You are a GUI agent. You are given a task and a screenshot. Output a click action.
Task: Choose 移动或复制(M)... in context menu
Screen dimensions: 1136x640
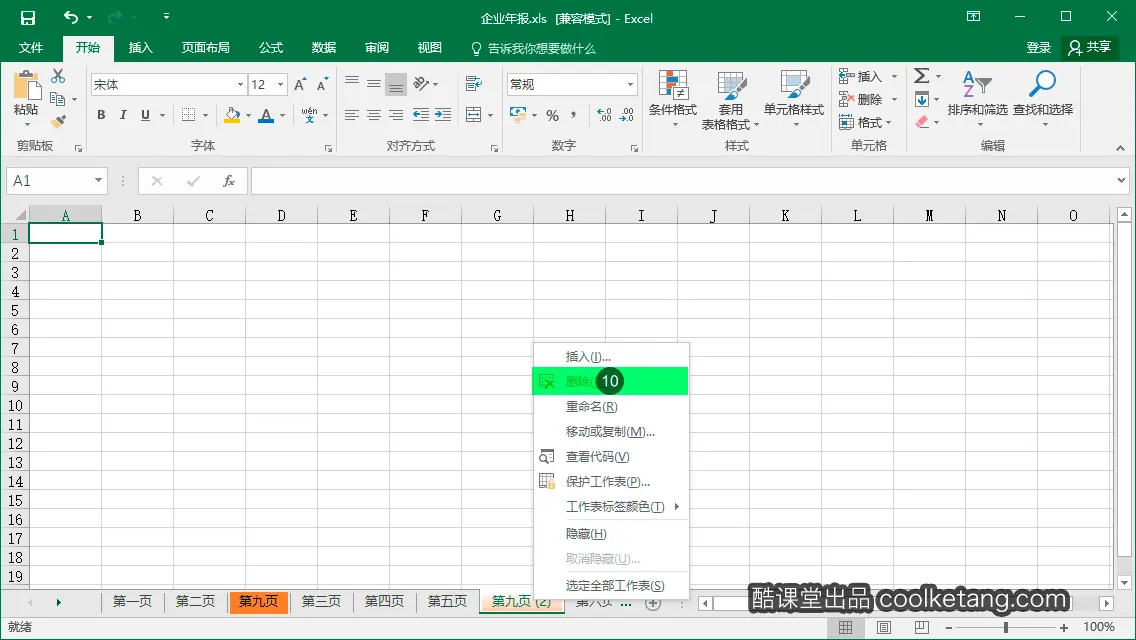[x=611, y=431]
